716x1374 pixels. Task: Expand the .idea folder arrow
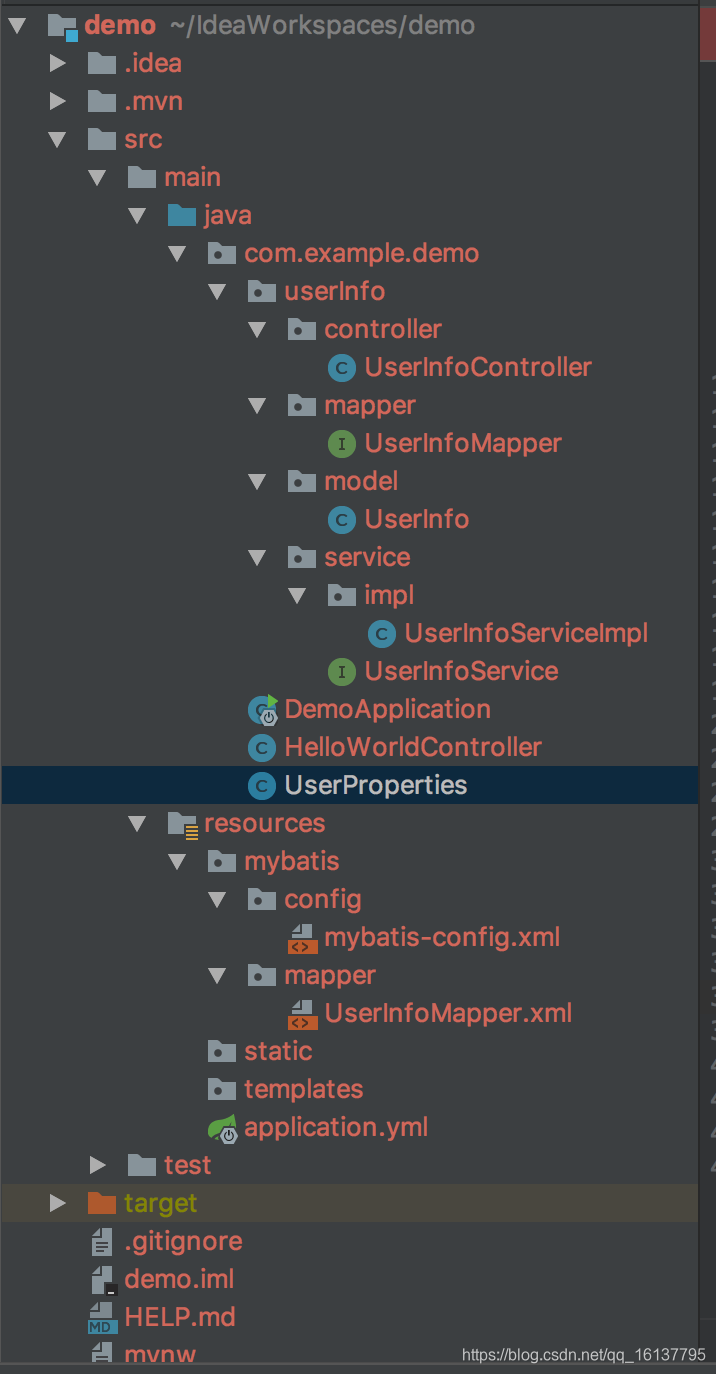(58, 63)
